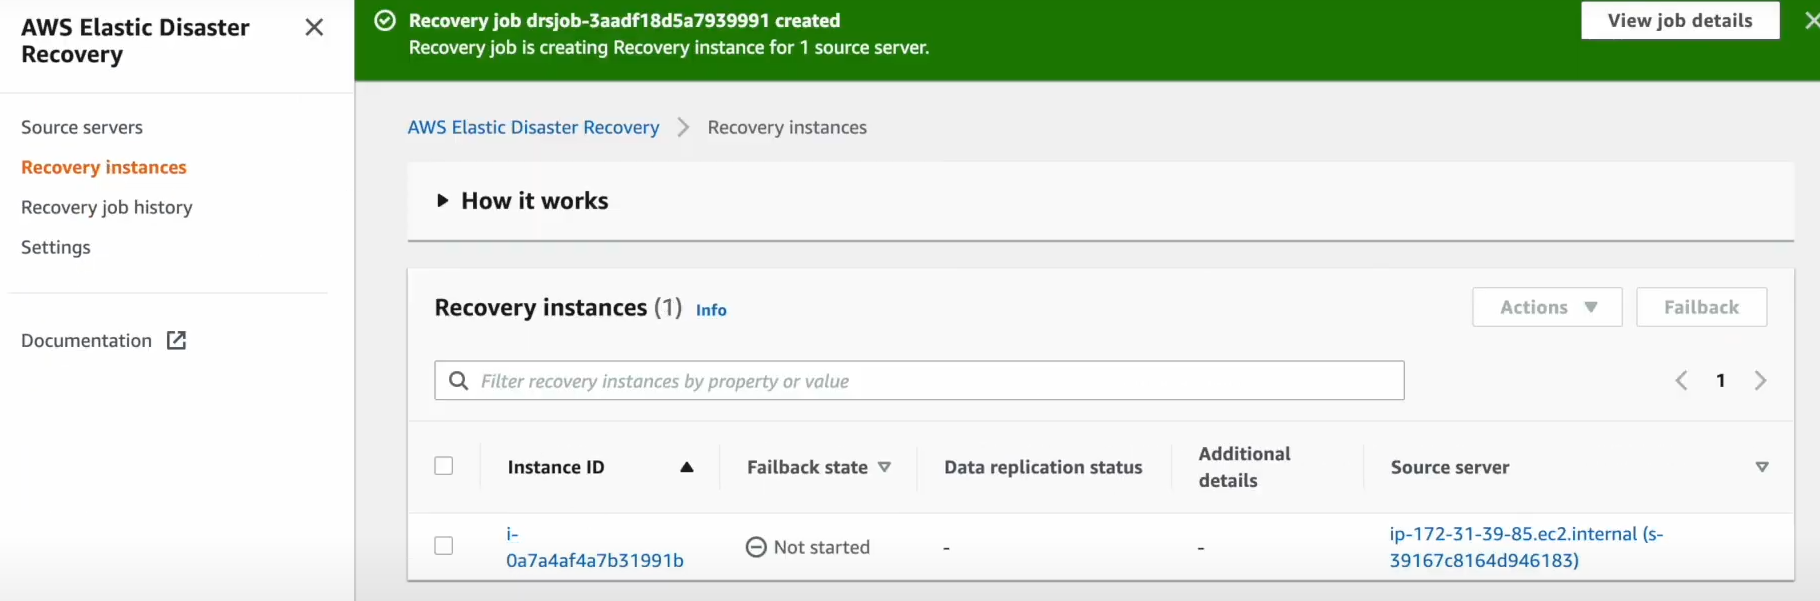The height and width of the screenshot is (601, 1820).
Task: Click the Recovery instances breadcrumb text
Action: point(787,127)
